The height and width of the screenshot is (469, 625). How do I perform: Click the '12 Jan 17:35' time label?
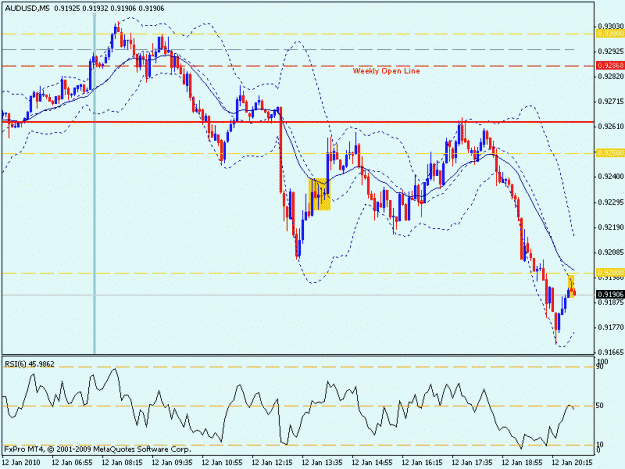[x=472, y=462]
